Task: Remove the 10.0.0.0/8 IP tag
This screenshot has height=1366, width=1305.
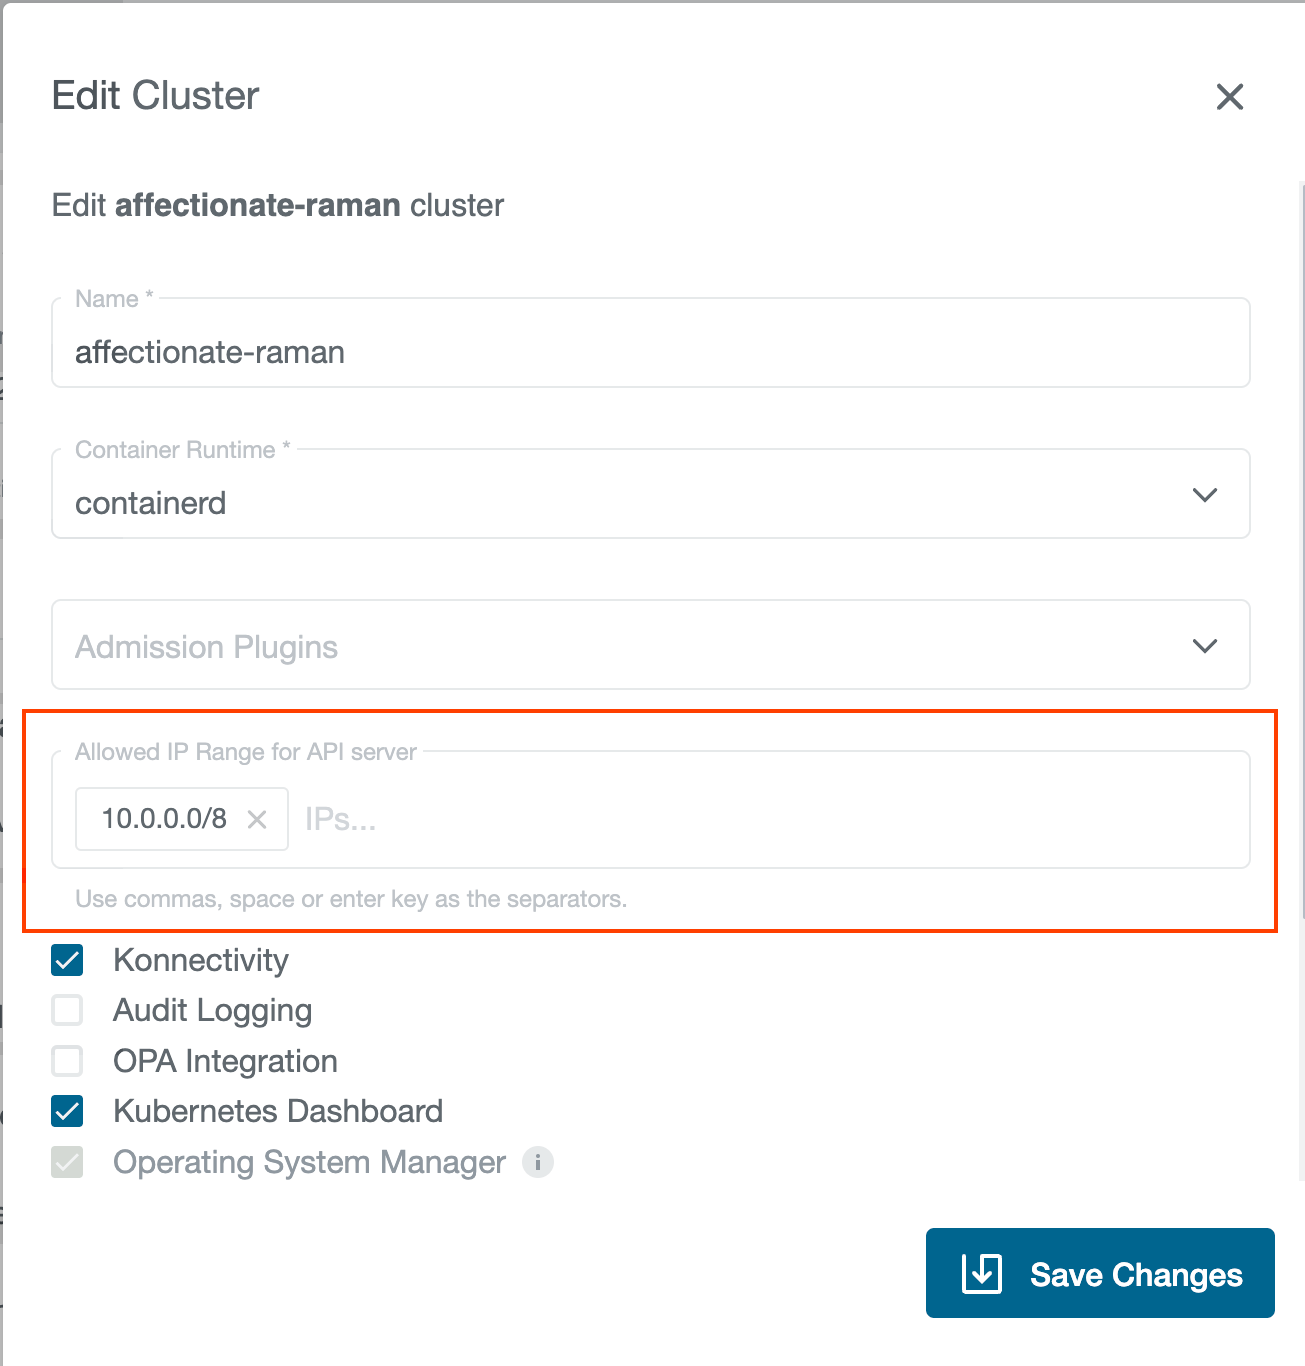Action: [257, 818]
